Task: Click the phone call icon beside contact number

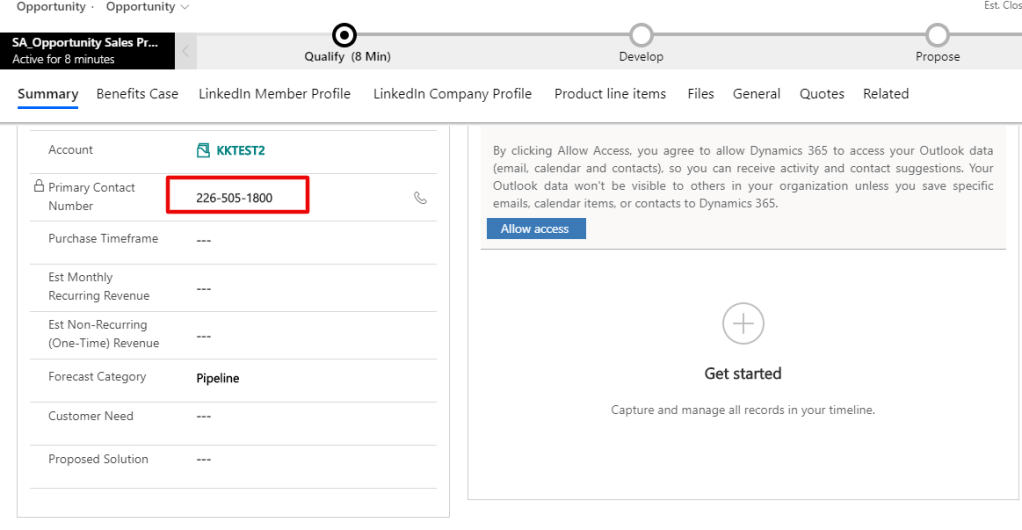Action: click(420, 198)
